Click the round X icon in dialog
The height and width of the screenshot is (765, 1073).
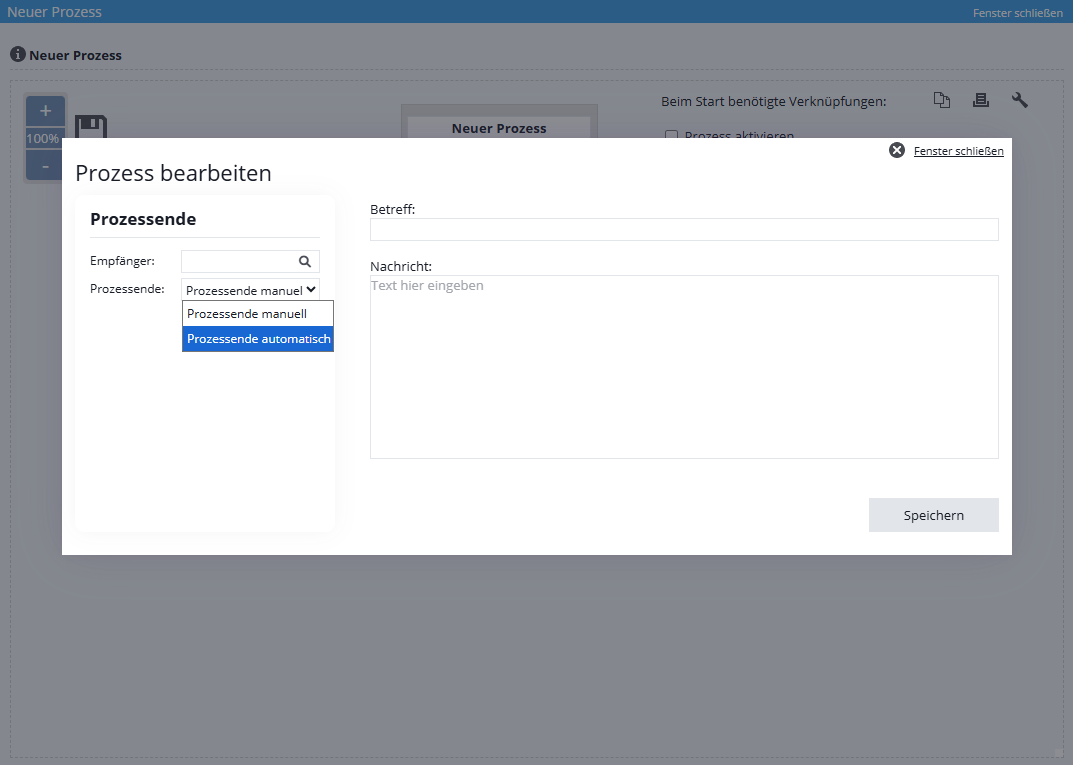coord(897,150)
